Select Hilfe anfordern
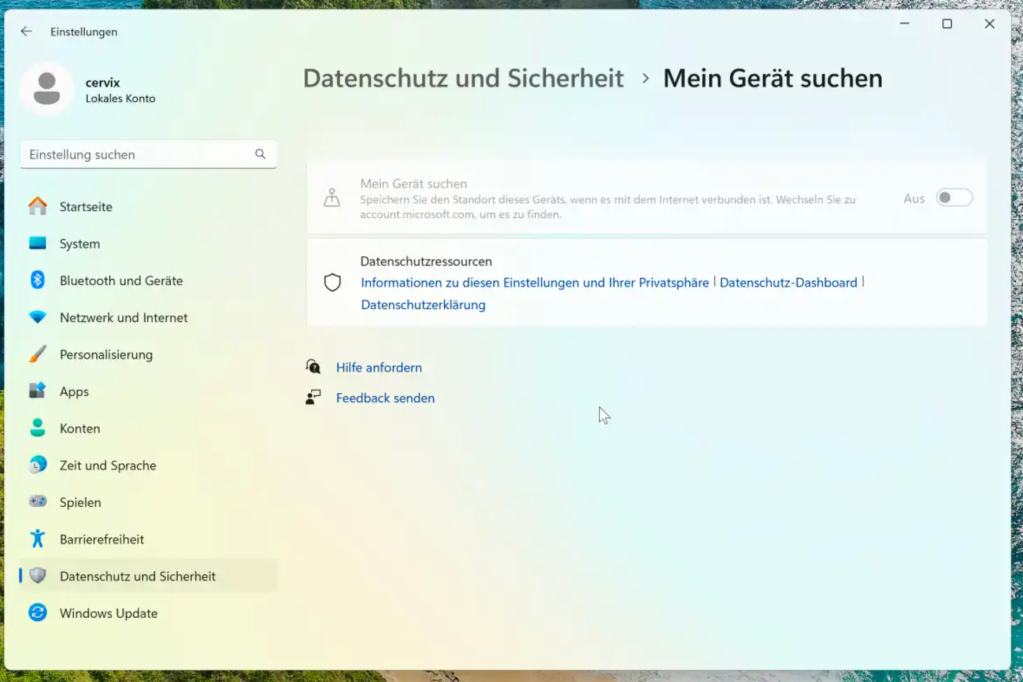The width and height of the screenshot is (1023, 682). pyautogui.click(x=379, y=367)
